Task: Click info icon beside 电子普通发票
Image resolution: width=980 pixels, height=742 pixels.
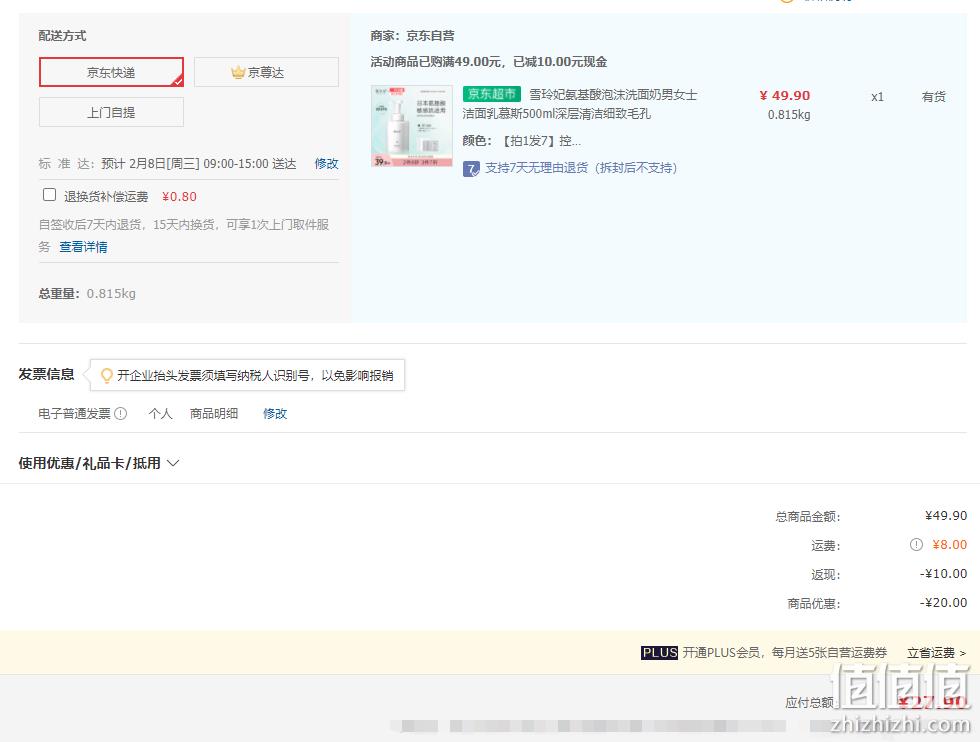Action: (x=121, y=413)
